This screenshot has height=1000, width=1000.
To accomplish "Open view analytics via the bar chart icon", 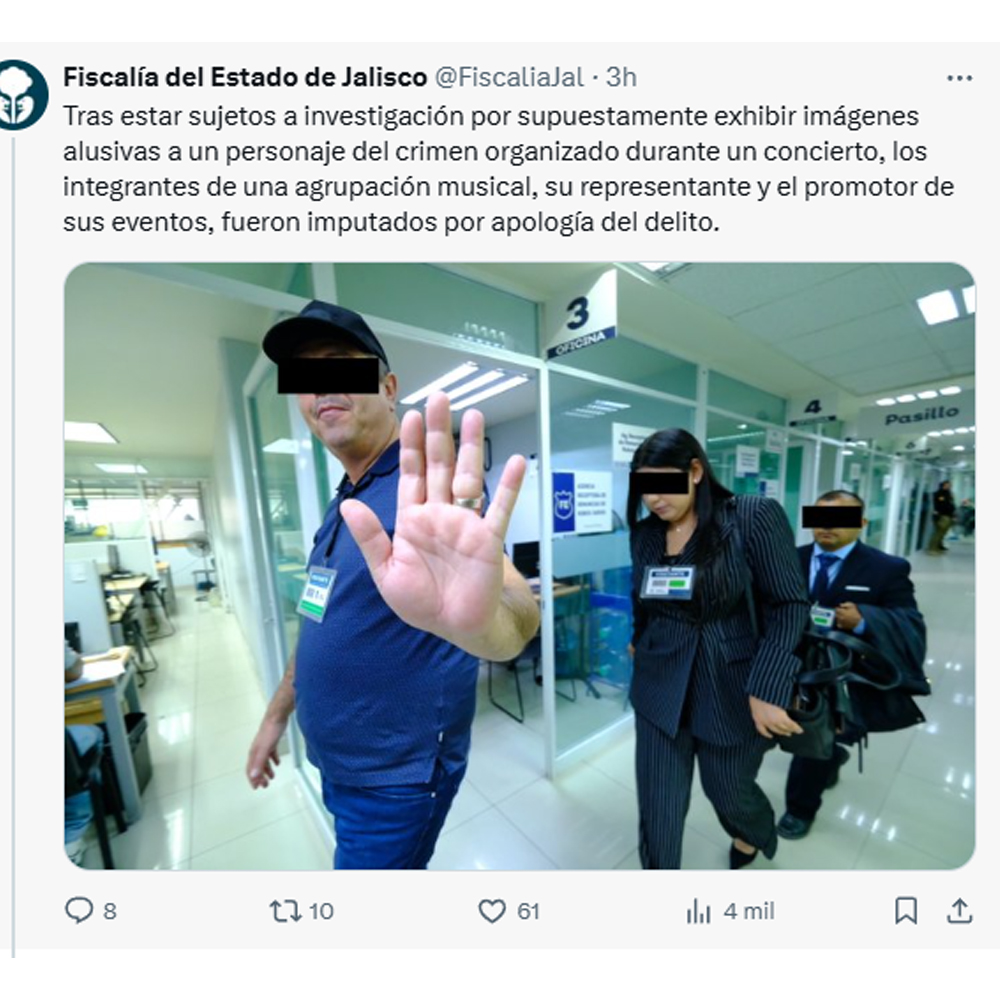I will click(x=699, y=911).
